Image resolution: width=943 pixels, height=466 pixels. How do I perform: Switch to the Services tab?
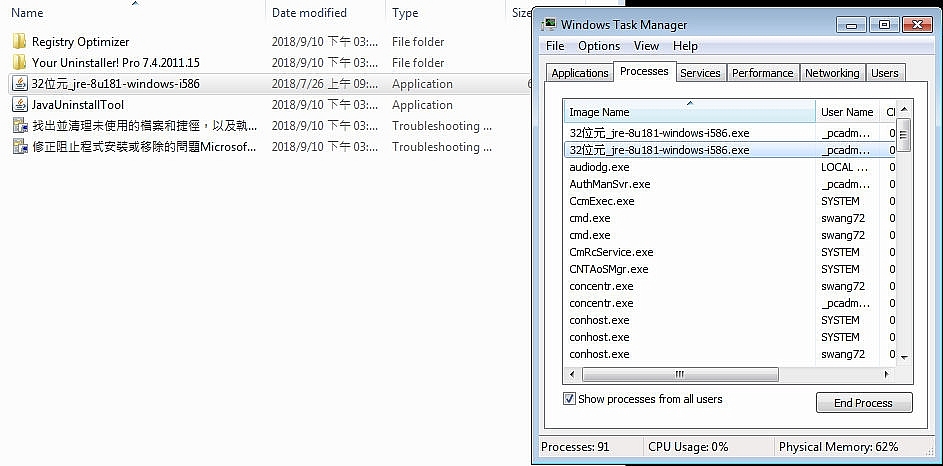(x=700, y=73)
